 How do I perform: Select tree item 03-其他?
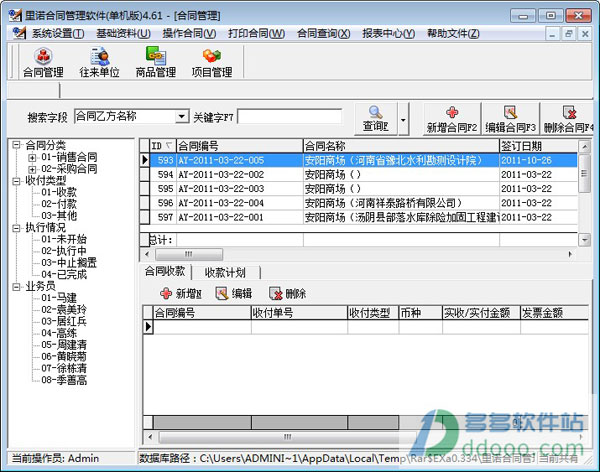point(59,216)
